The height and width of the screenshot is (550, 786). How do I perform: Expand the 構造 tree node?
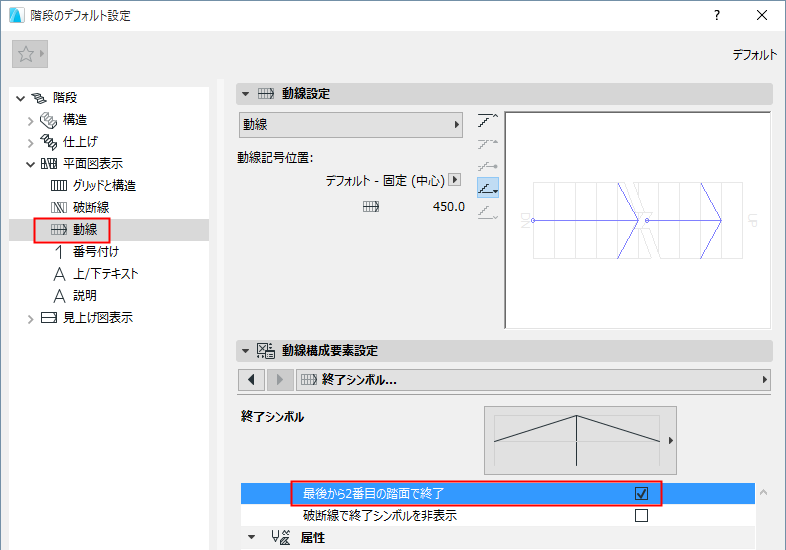(x=31, y=120)
